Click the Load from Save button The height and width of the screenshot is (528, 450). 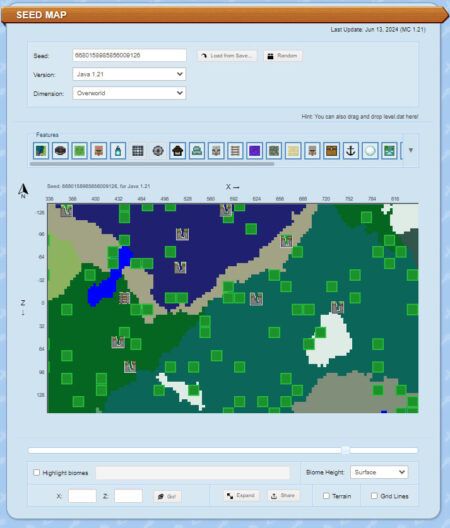(x=227, y=56)
